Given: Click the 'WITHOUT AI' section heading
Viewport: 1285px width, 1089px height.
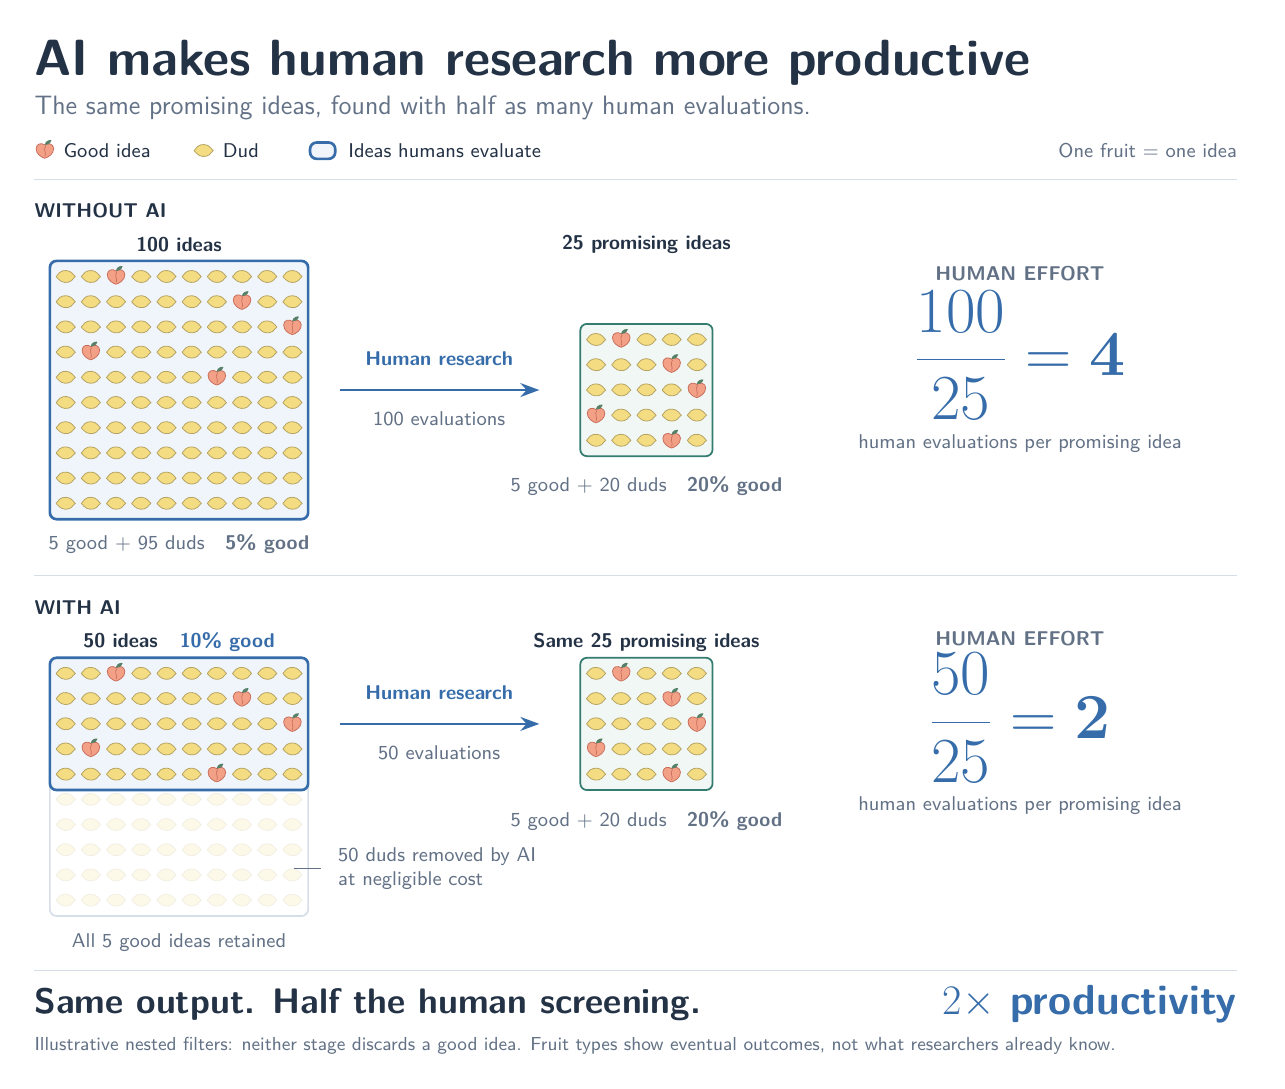Looking at the screenshot, I should 100,210.
